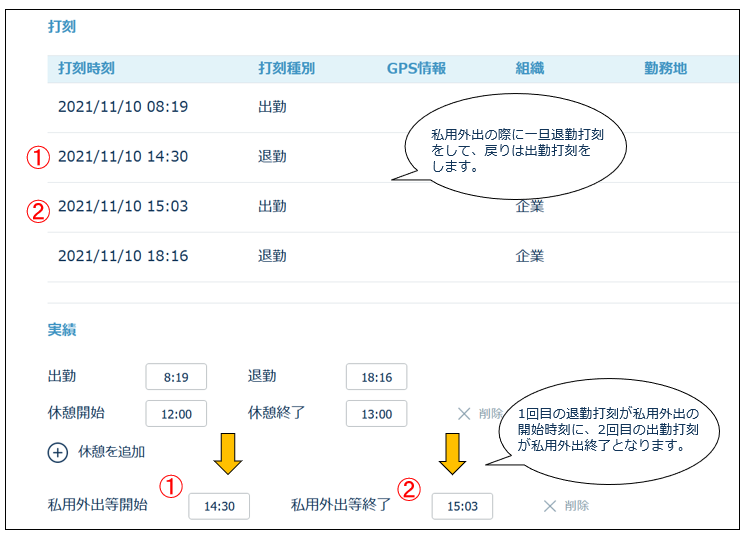752x543 pixels.
Task: Click the 勤務地 column header
Action: click(665, 68)
